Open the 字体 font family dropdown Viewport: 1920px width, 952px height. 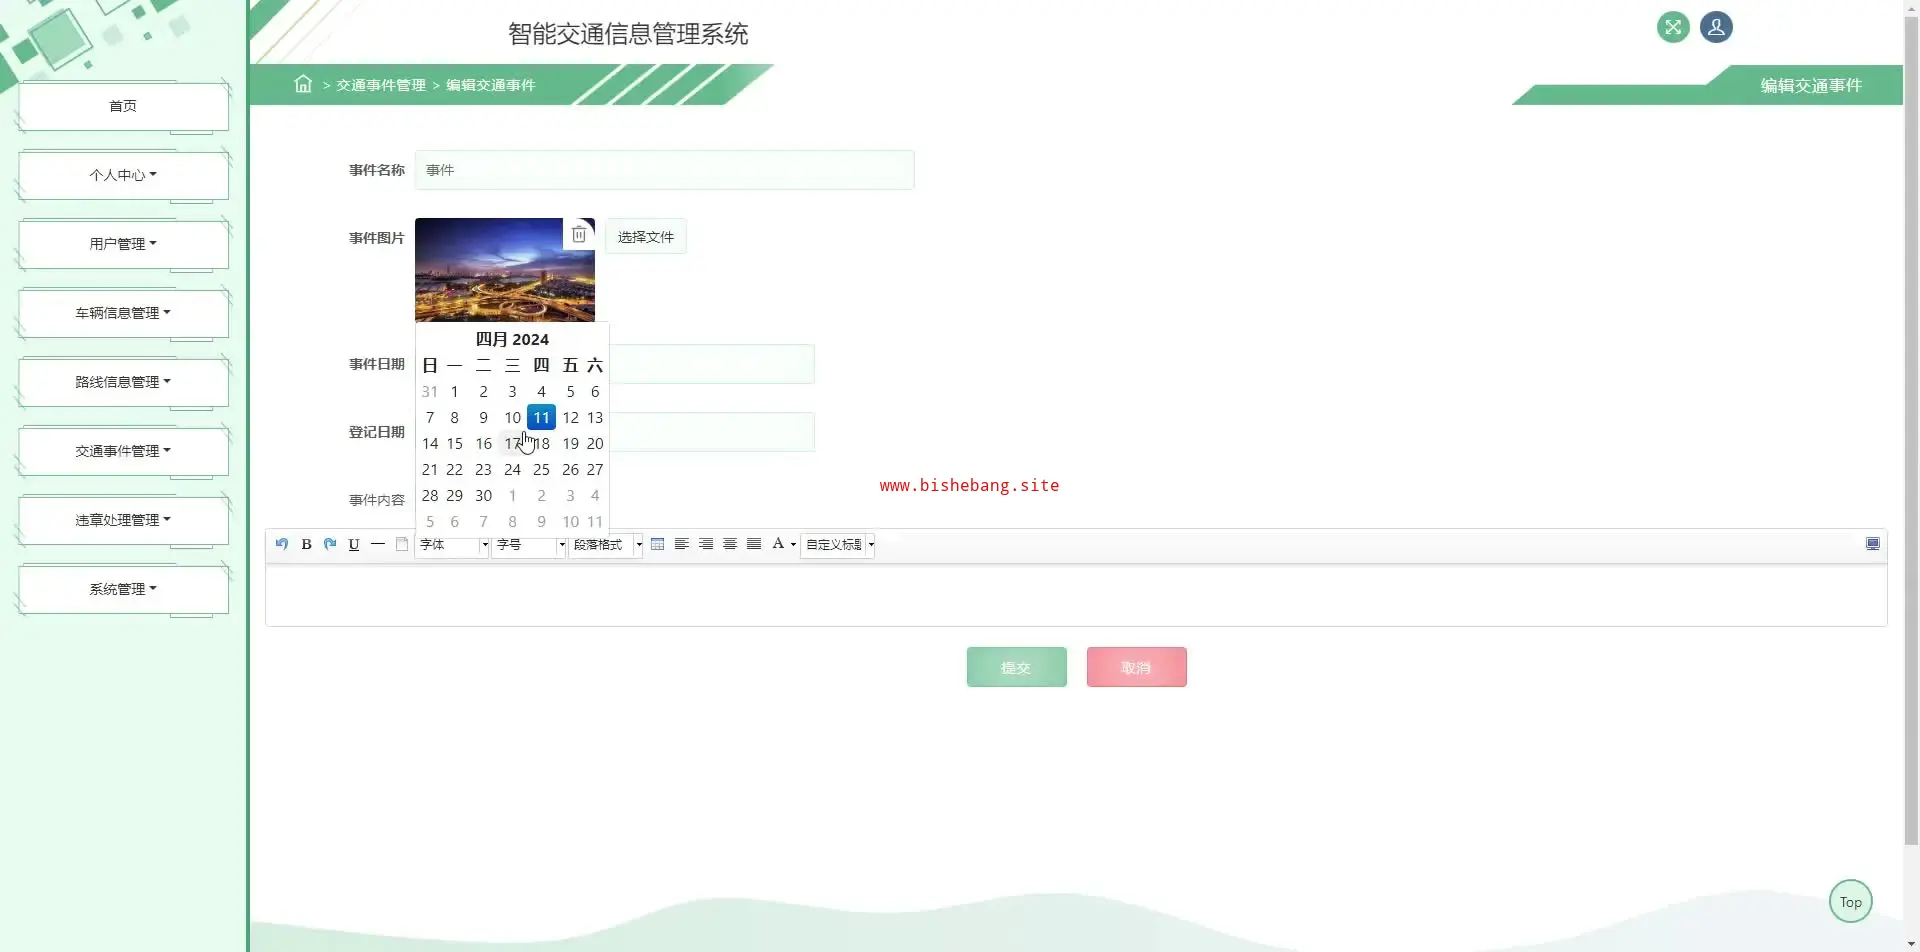pos(452,545)
